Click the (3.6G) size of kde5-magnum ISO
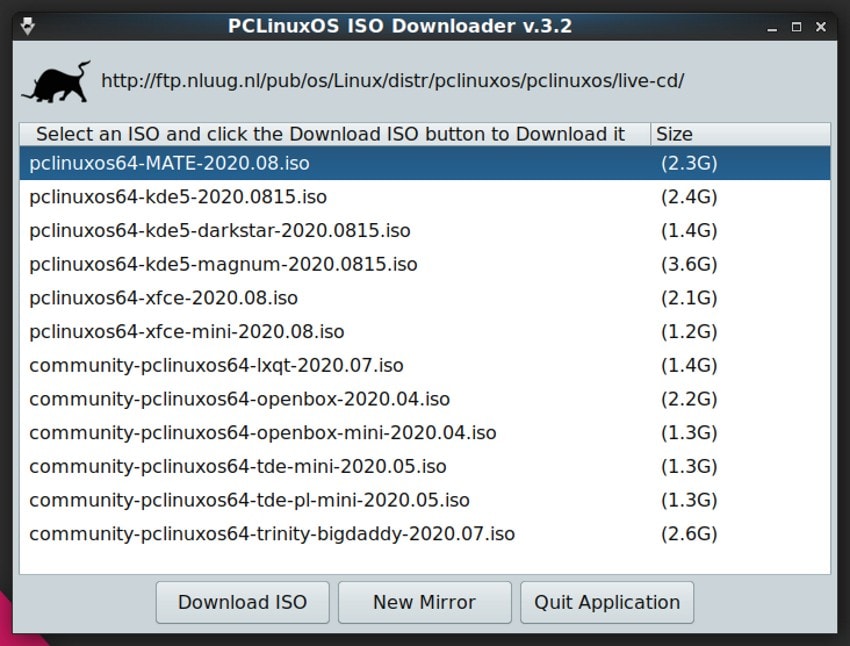The width and height of the screenshot is (850, 646). [x=689, y=264]
